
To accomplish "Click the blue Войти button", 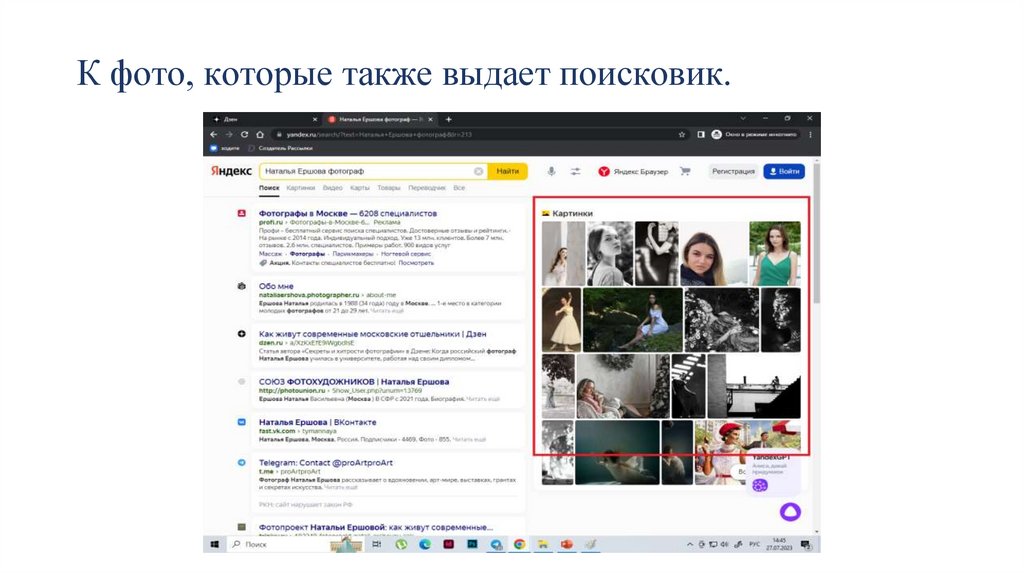I will [x=784, y=171].
